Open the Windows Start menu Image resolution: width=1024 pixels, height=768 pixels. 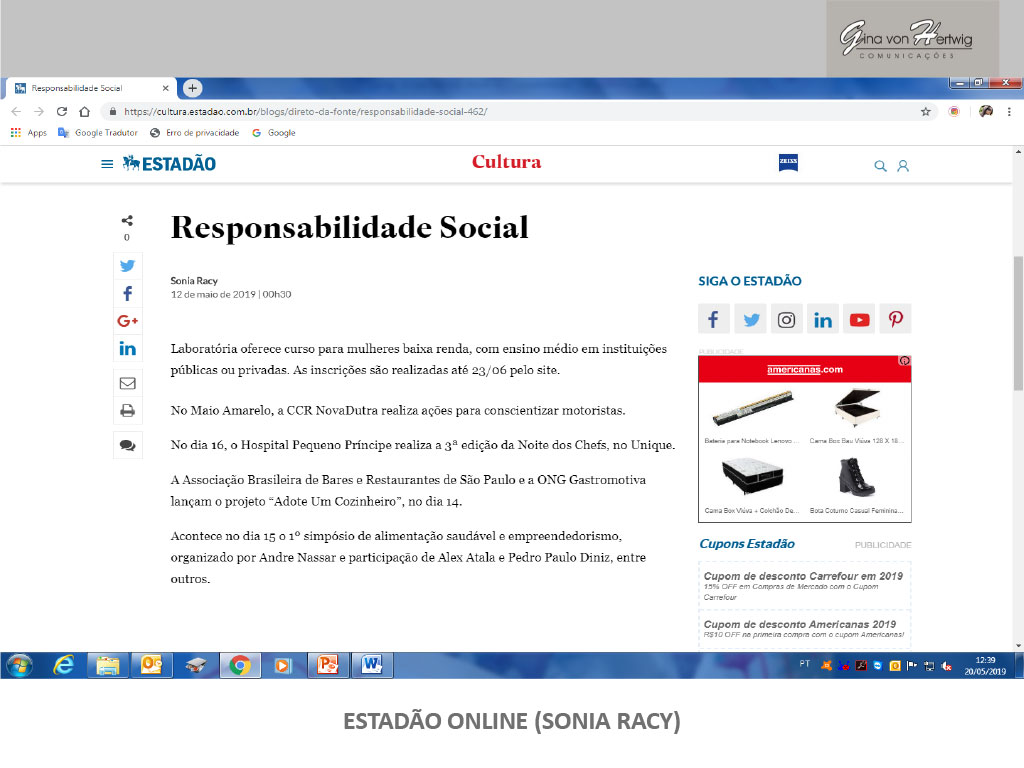click(x=20, y=665)
